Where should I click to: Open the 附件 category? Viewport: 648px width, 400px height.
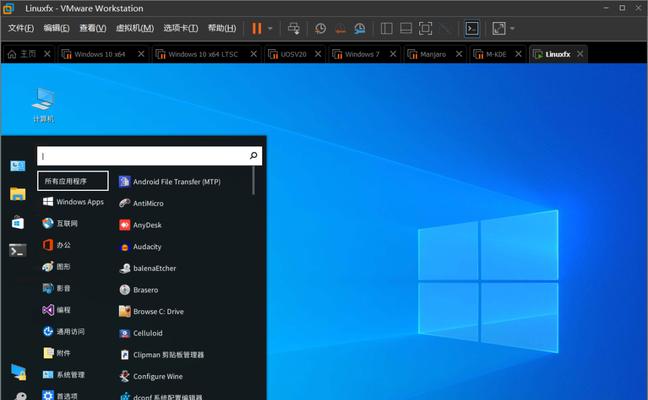(x=57, y=353)
